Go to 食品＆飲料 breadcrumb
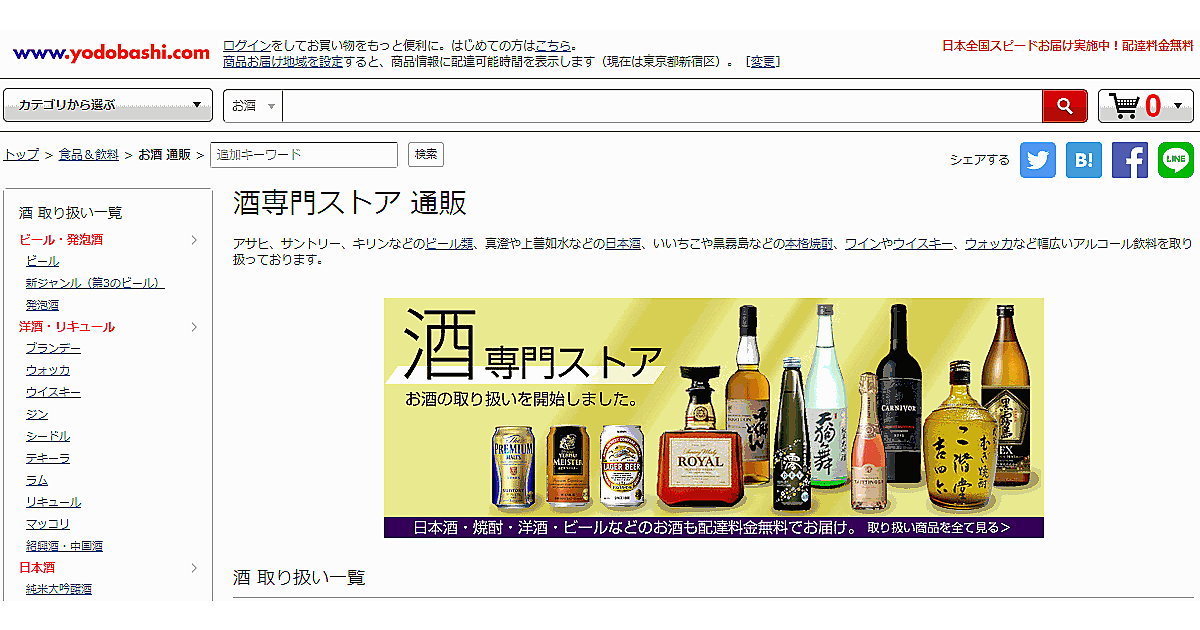 click(x=88, y=155)
